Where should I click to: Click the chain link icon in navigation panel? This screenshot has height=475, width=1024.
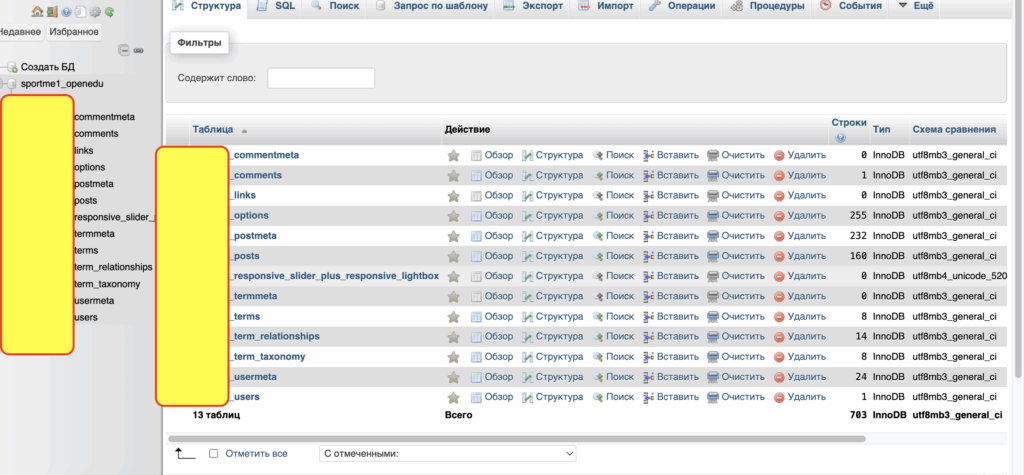(139, 50)
